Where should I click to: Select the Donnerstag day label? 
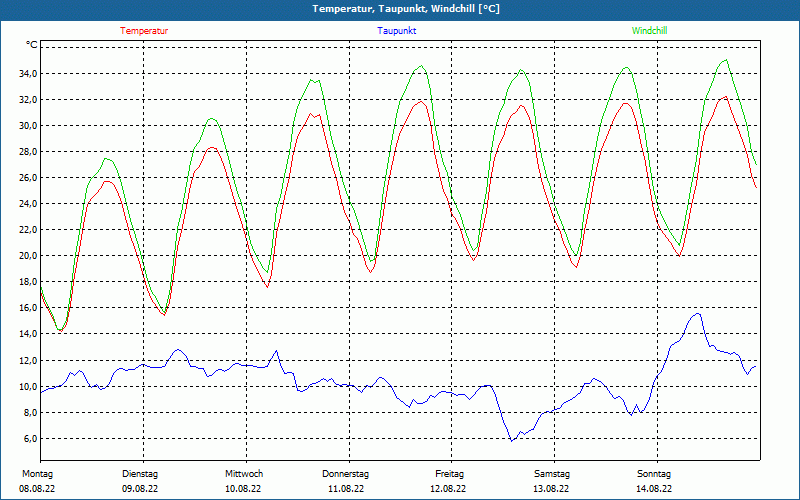pyautogui.click(x=346, y=474)
